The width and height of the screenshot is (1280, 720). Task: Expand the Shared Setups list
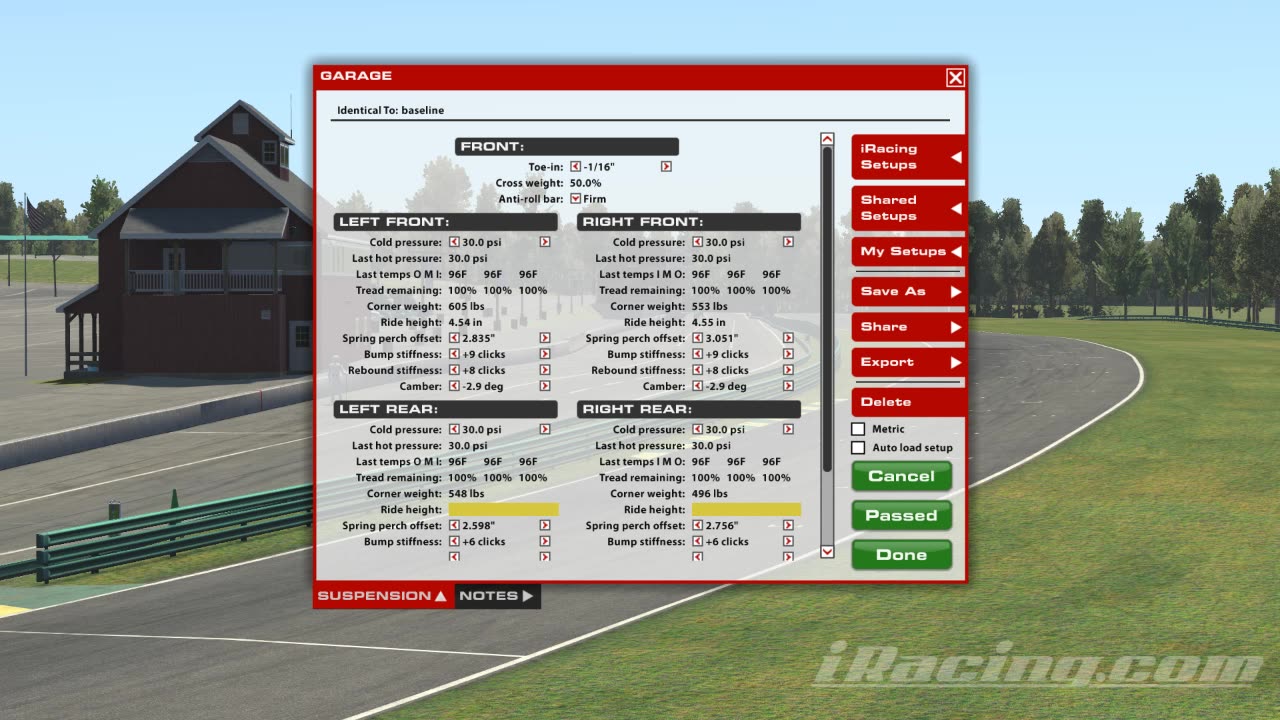908,208
